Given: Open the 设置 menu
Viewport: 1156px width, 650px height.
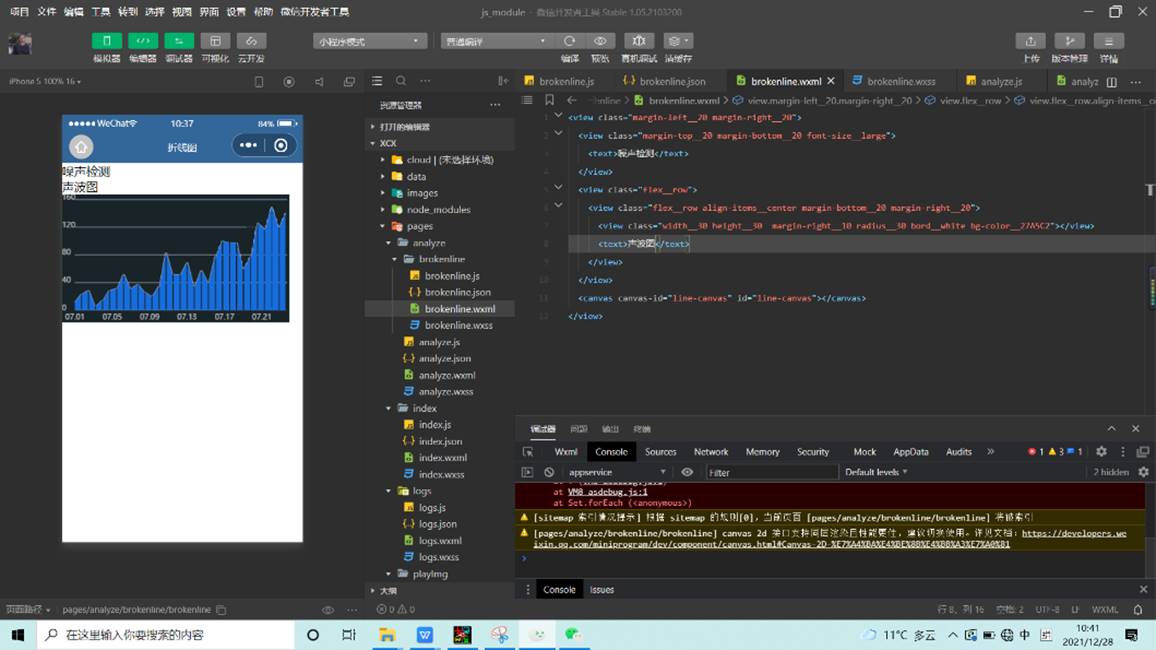Looking at the screenshot, I should click(236, 12).
